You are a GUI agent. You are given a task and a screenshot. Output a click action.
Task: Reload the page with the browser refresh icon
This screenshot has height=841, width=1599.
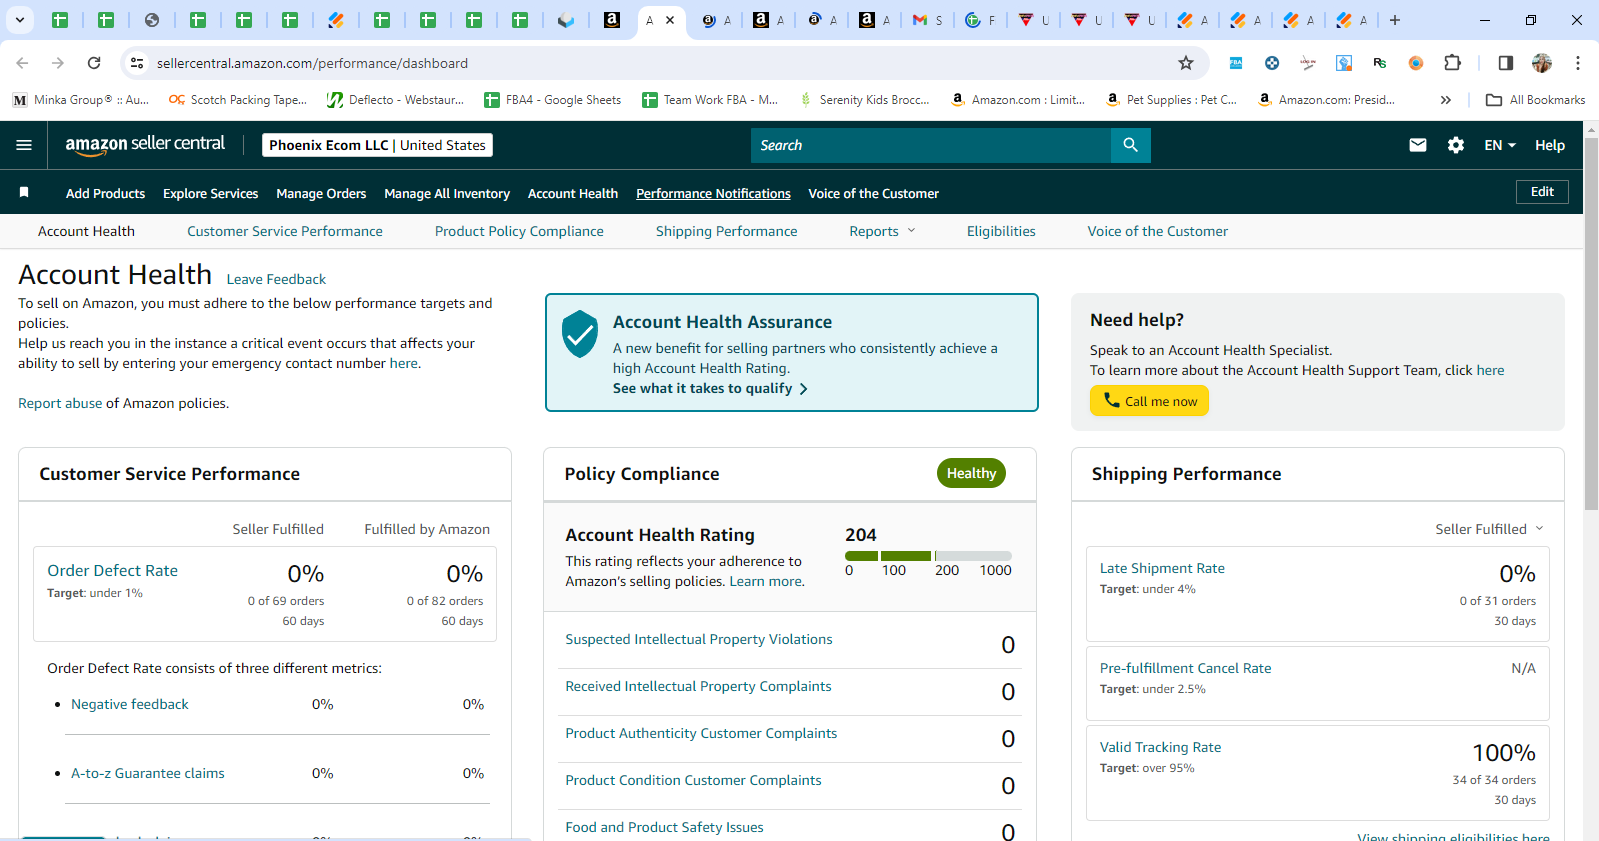[94, 63]
